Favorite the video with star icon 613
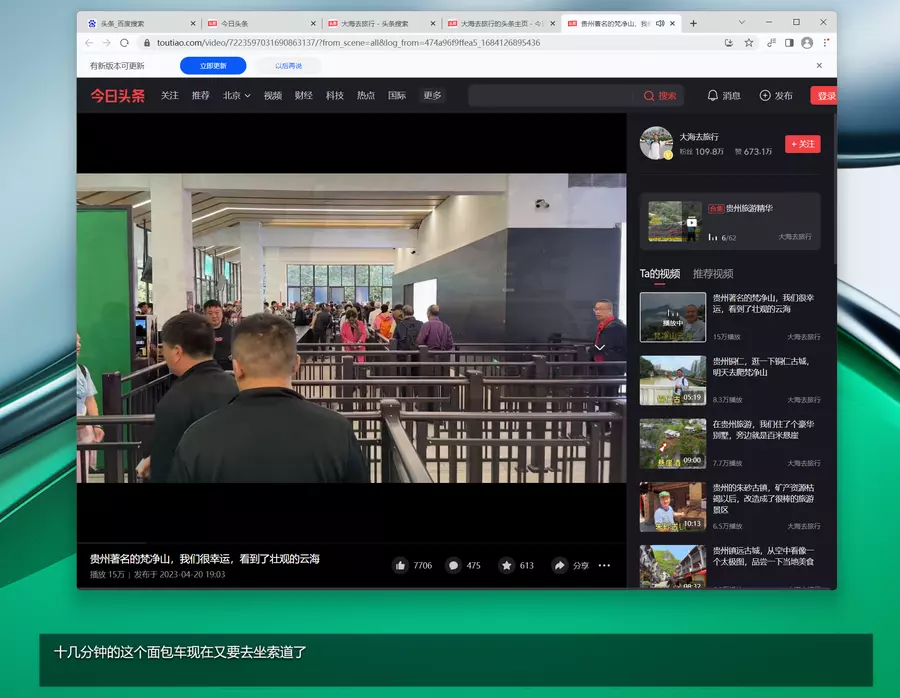The image size is (900, 698). [x=506, y=565]
